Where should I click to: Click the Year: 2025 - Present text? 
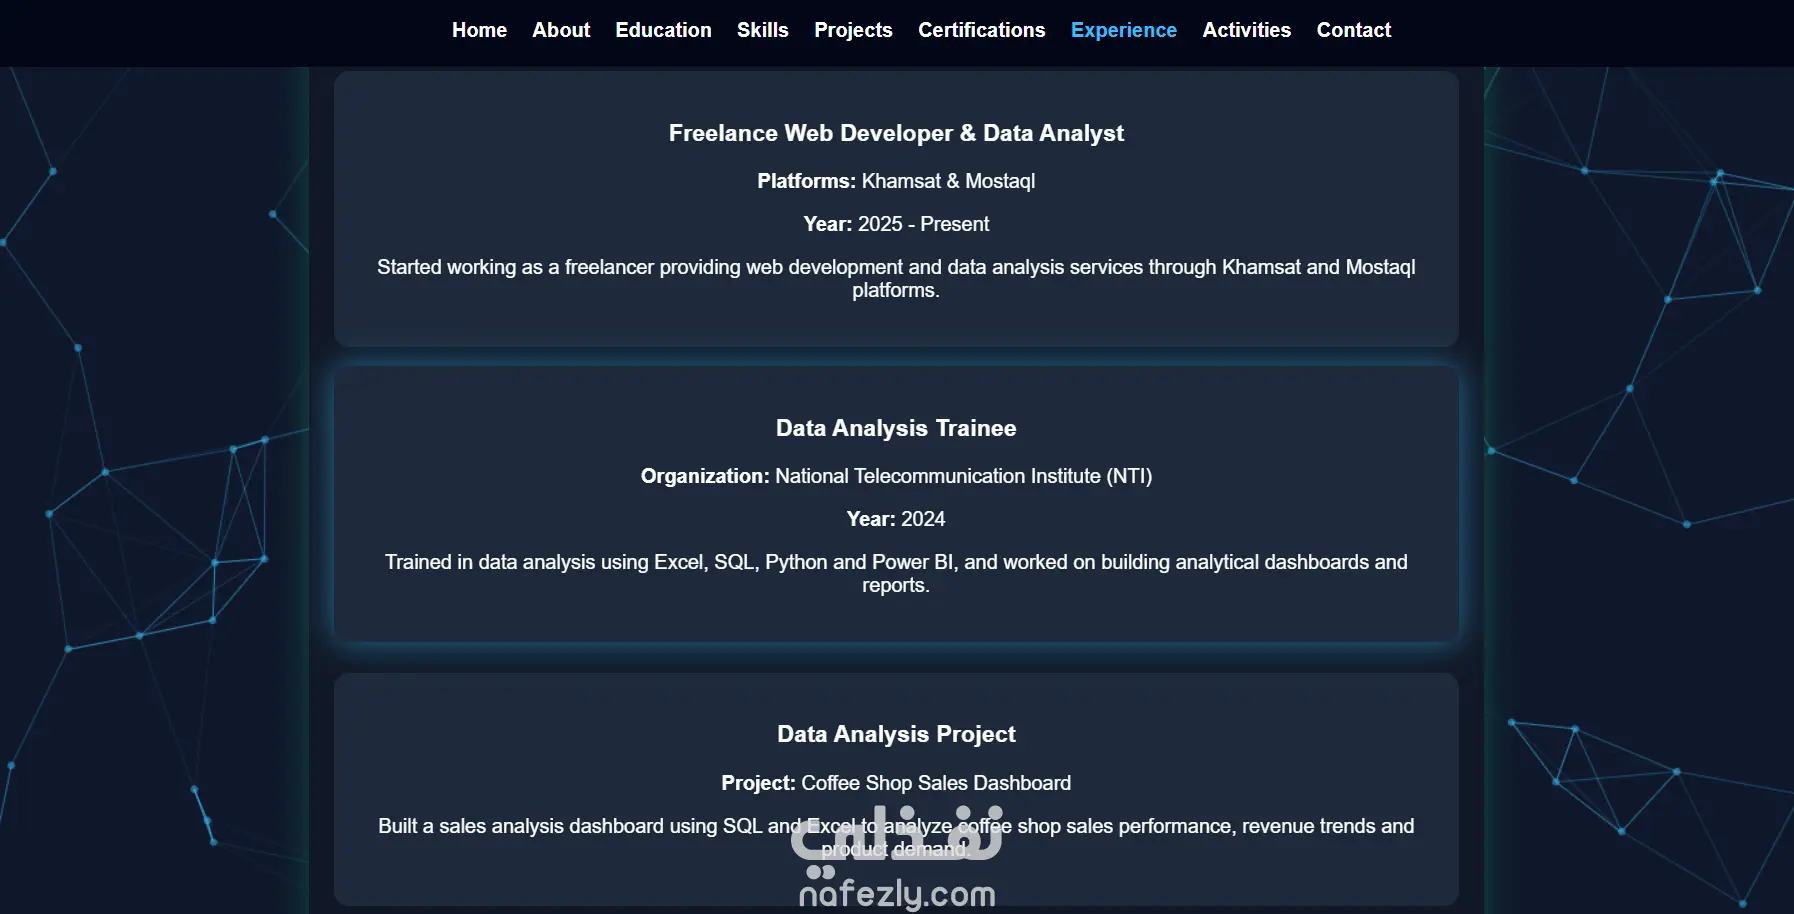coord(896,224)
